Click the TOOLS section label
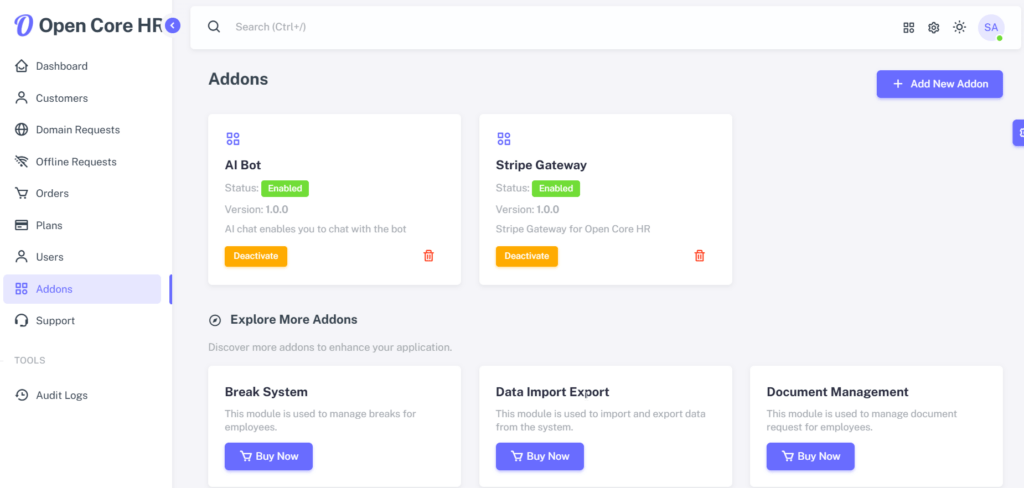 click(x=30, y=360)
